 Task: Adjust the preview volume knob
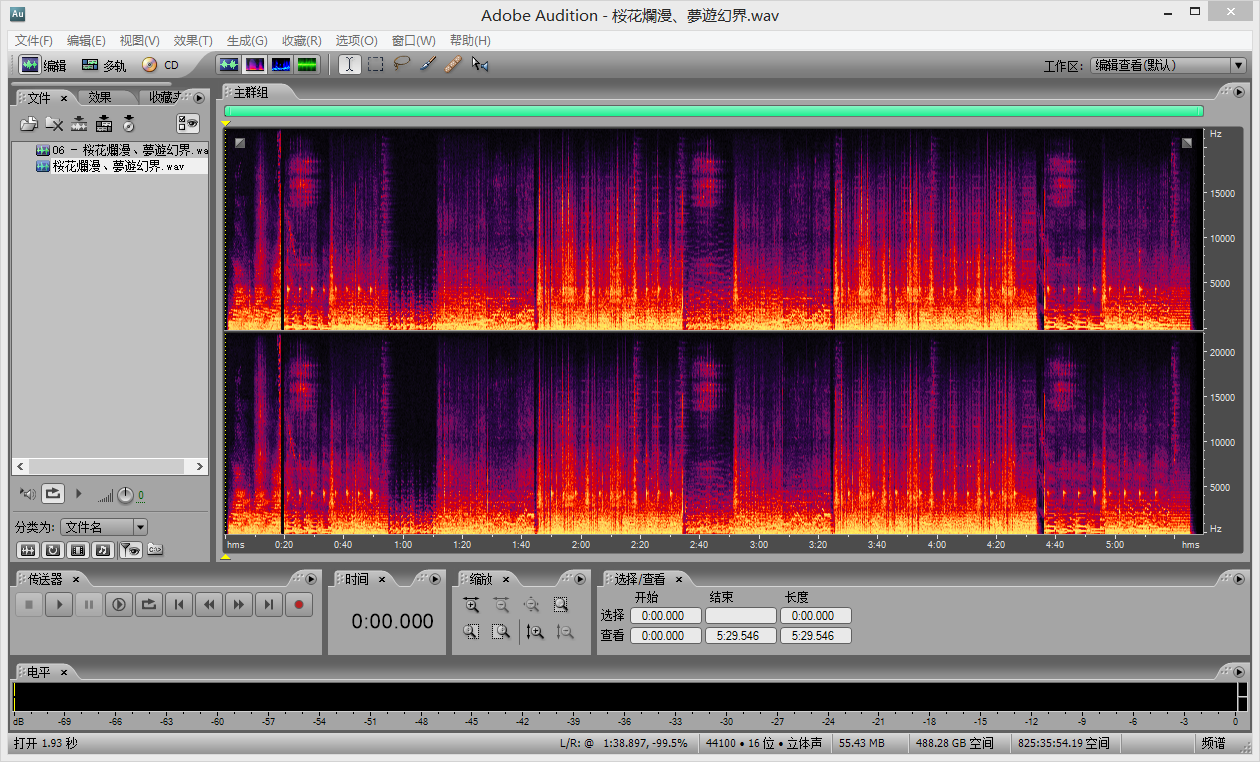[x=125, y=495]
